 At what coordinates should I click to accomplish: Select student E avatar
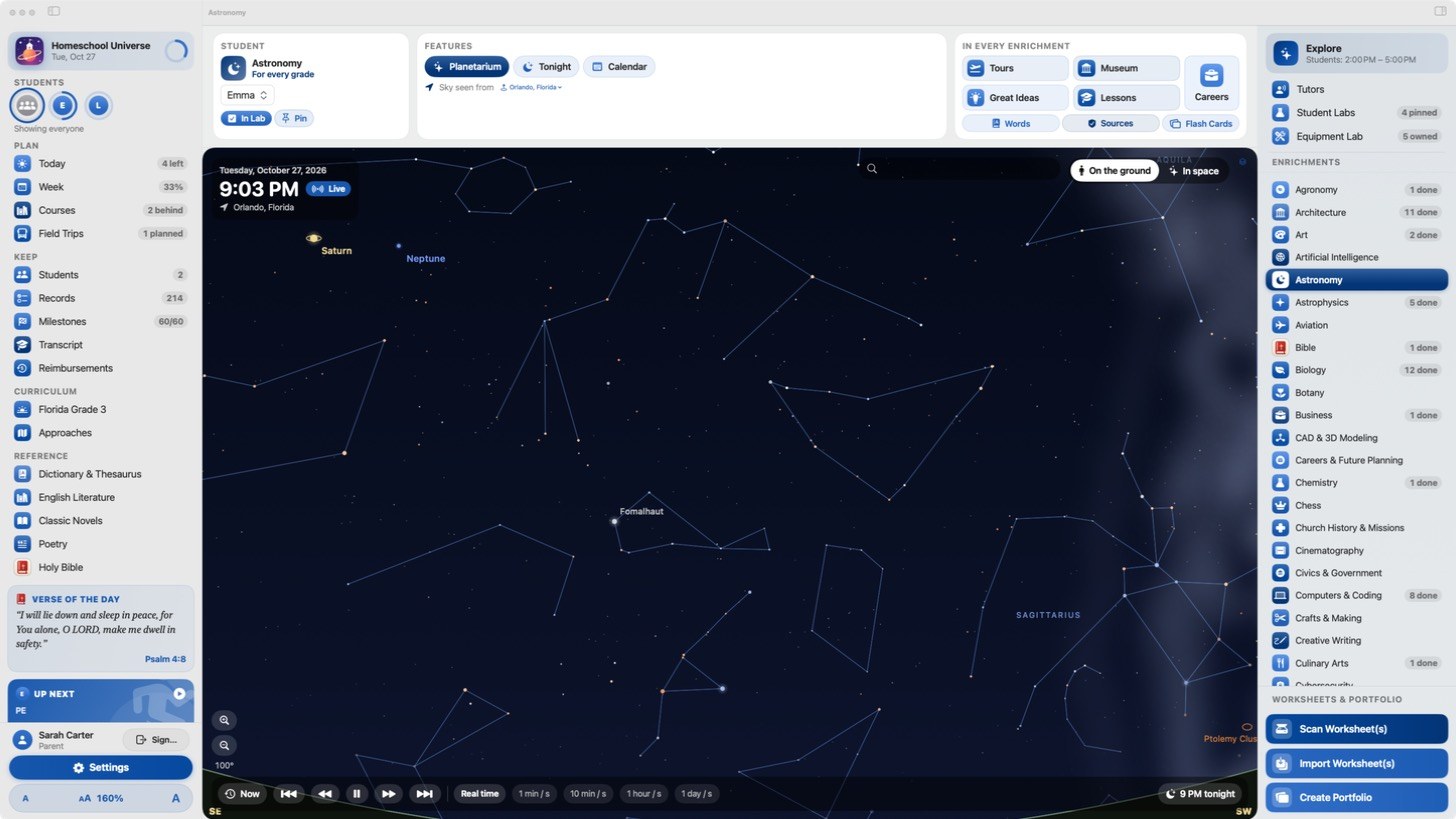[x=63, y=105]
